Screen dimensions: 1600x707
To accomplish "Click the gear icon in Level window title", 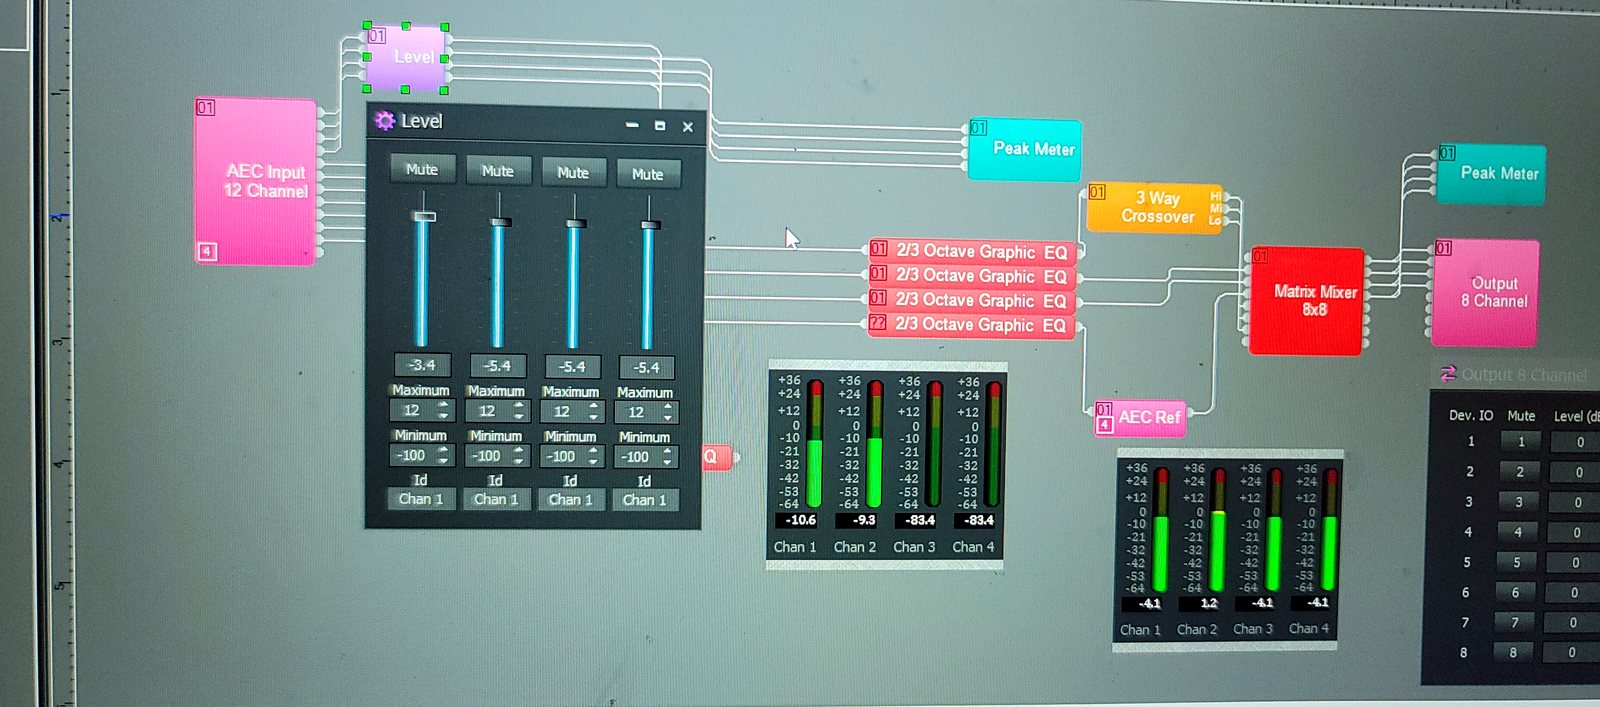I will click(x=385, y=121).
